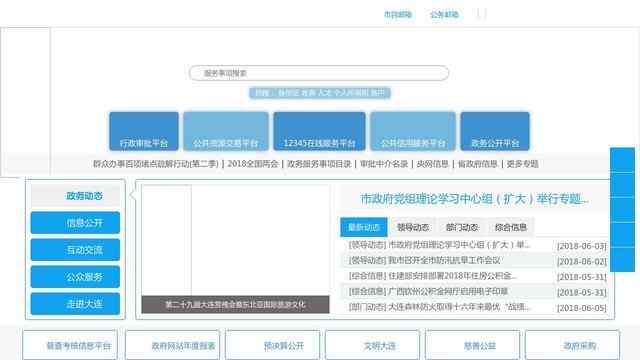
Task: Click the date [2018-06-03] in the news list
Action: click(582, 246)
